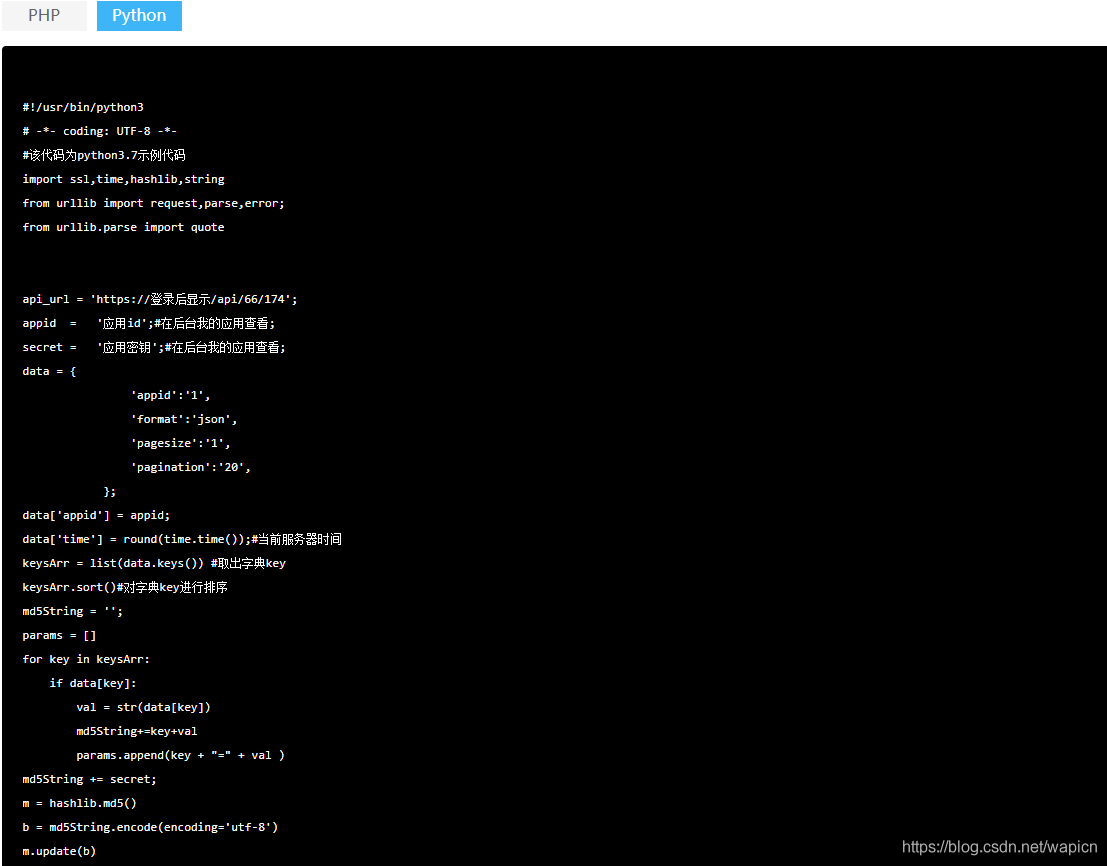The image size is (1107, 866).
Task: Click the keysArr = list(data.keys()) line
Action: pos(154,563)
